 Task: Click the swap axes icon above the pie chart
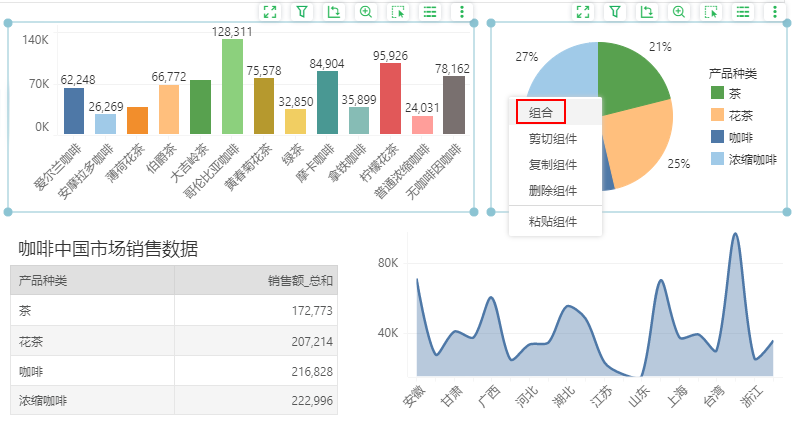(647, 12)
